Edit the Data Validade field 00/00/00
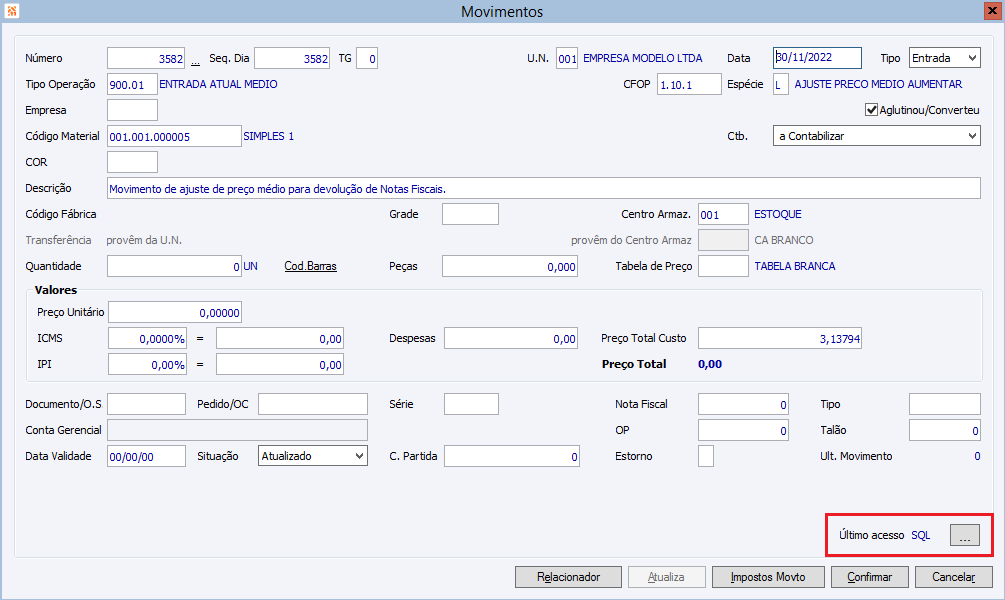Image resolution: width=1005 pixels, height=600 pixels. click(x=146, y=456)
